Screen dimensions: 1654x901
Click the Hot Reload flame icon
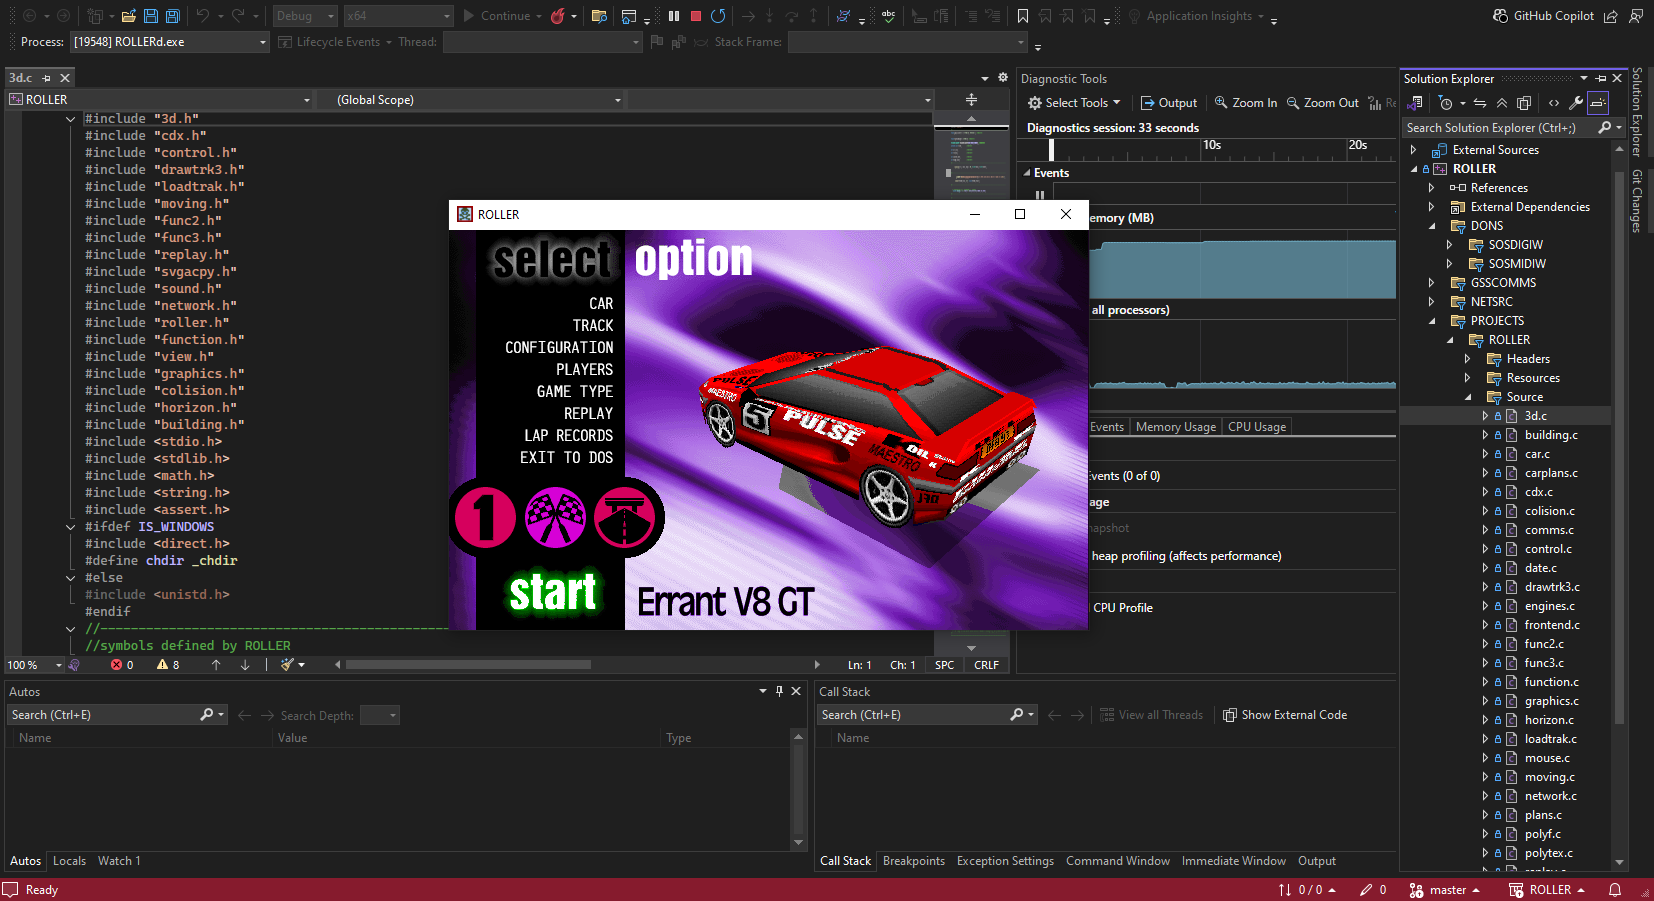point(558,16)
